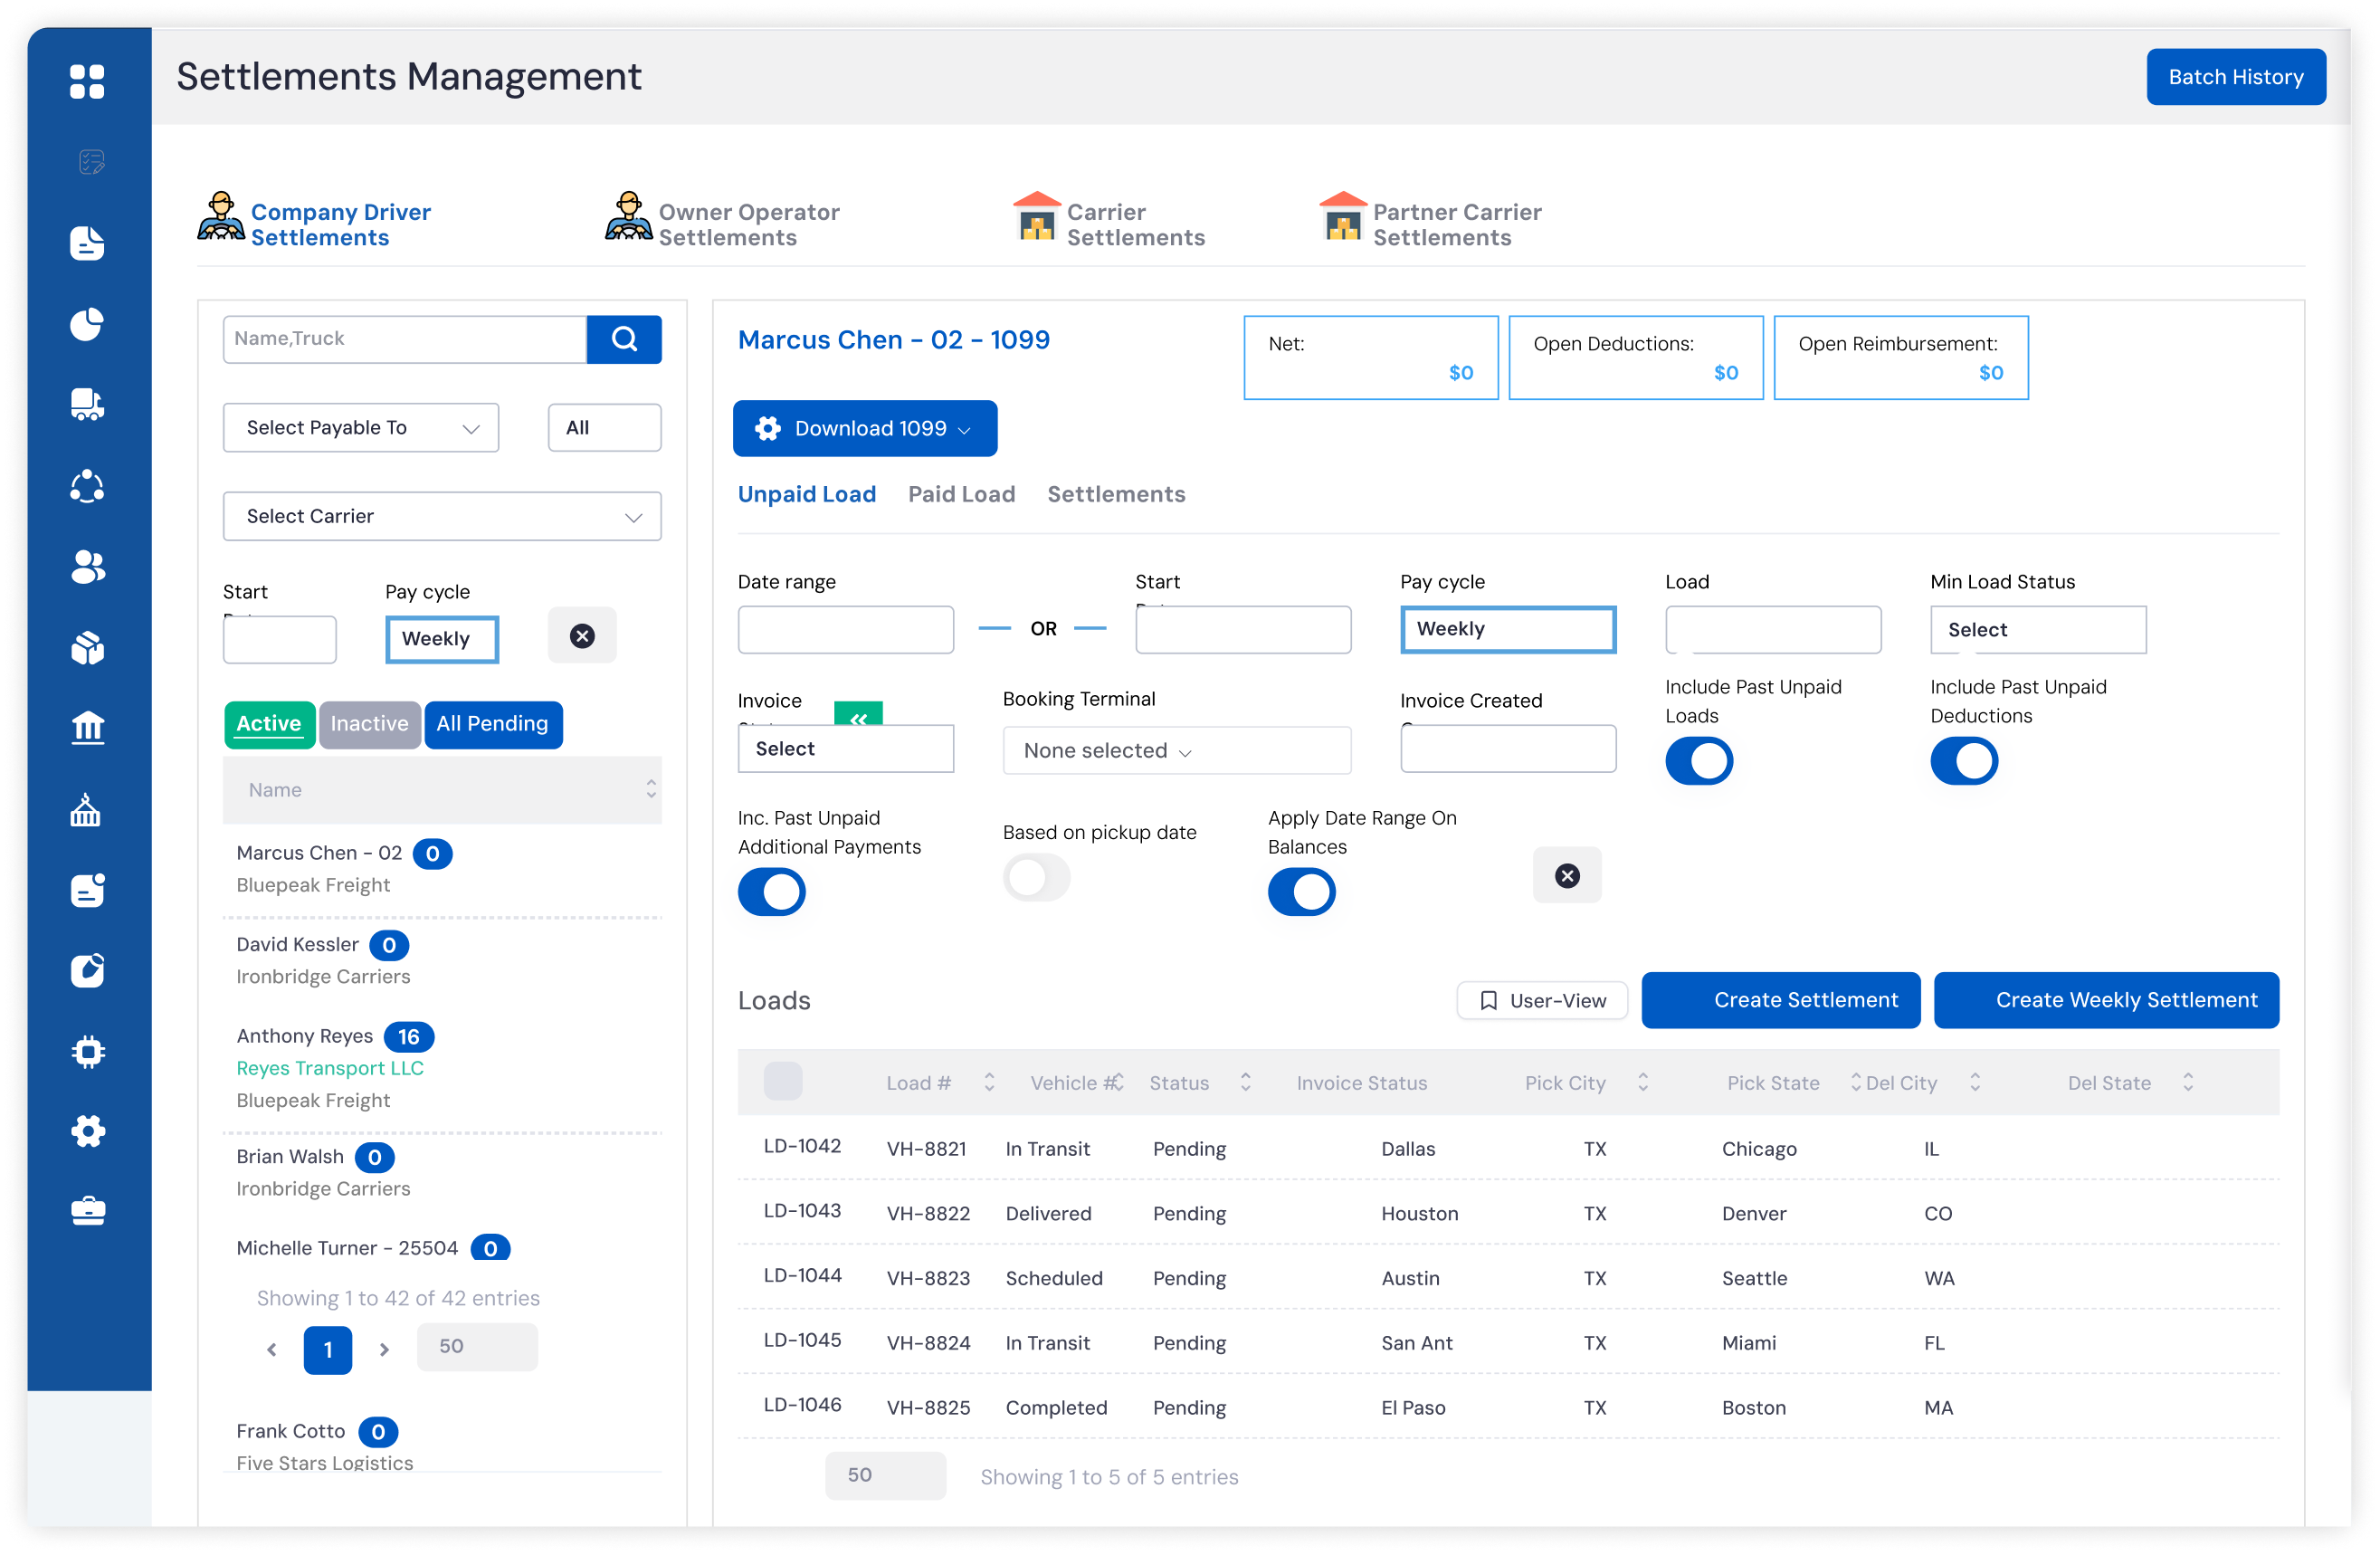Open the bank building icon in sidebar

pyautogui.click(x=87, y=728)
